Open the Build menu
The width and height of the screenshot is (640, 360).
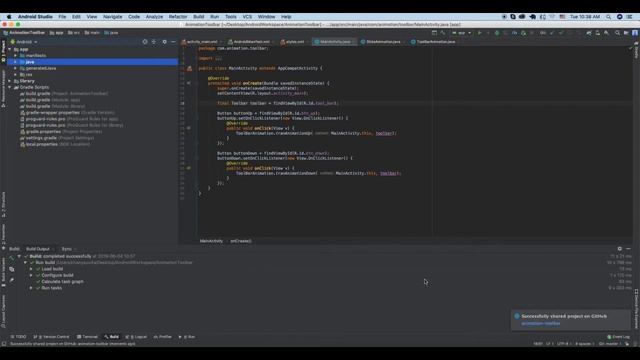click(x=199, y=17)
